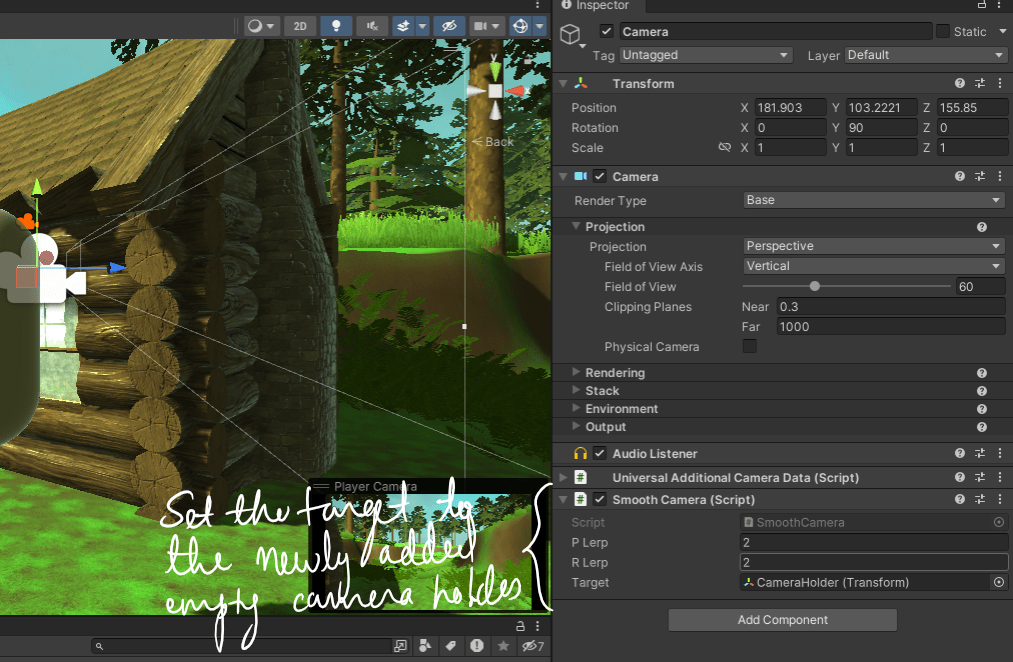The width and height of the screenshot is (1013, 662).
Task: Open the gizmos dropdown arrow
Action: 539,26
